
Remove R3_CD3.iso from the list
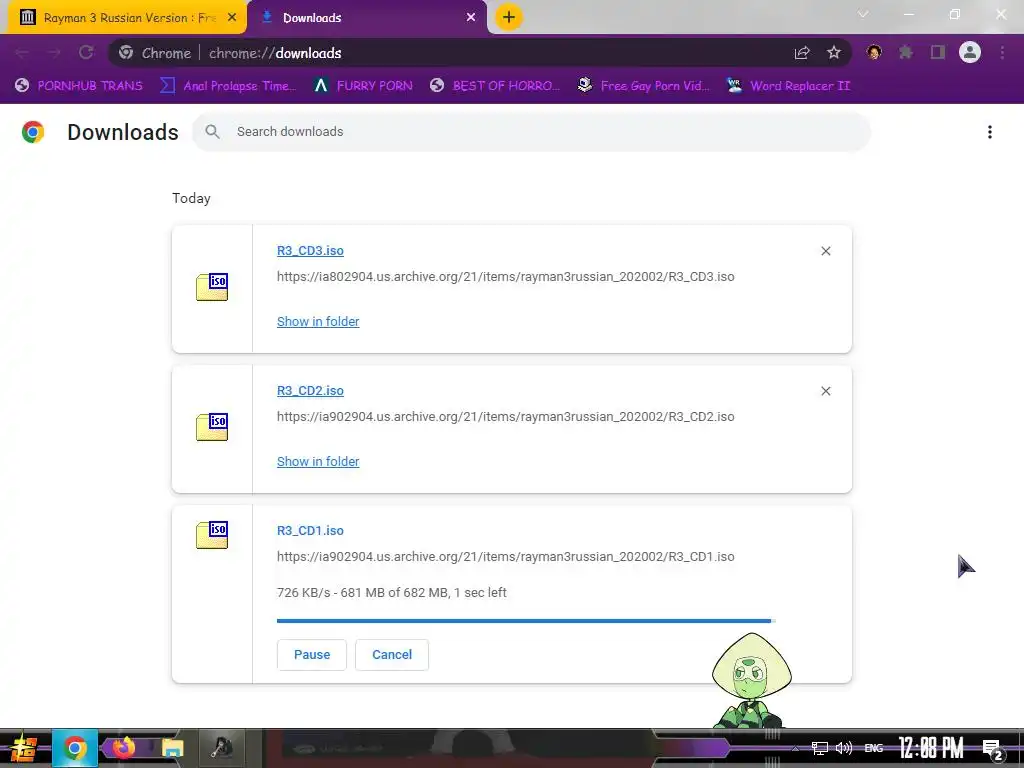[826, 251]
